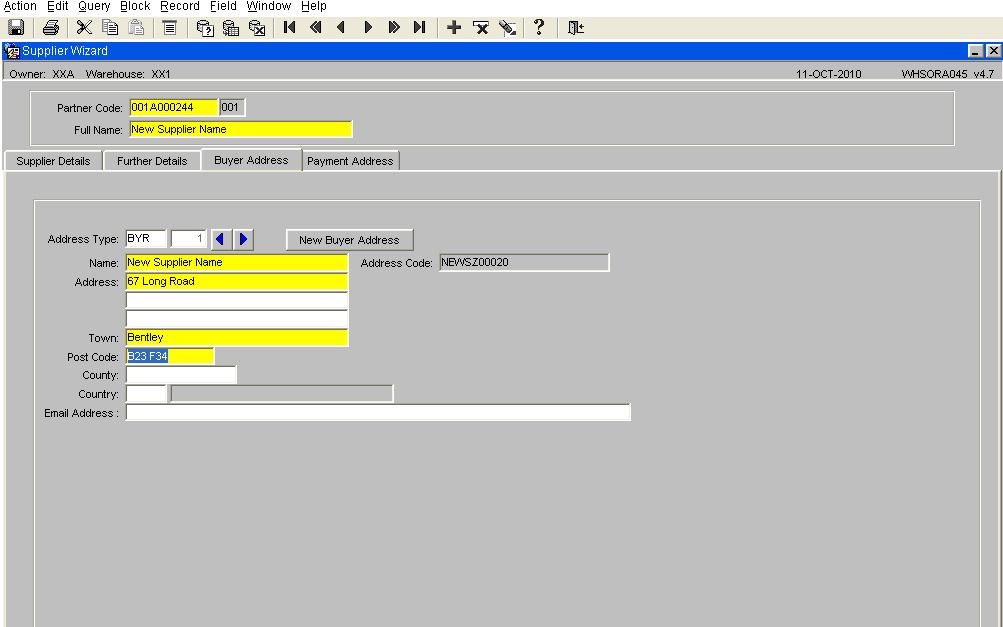Image resolution: width=1003 pixels, height=627 pixels.
Task: Click the Copy icon in toolbar
Action: 111,28
